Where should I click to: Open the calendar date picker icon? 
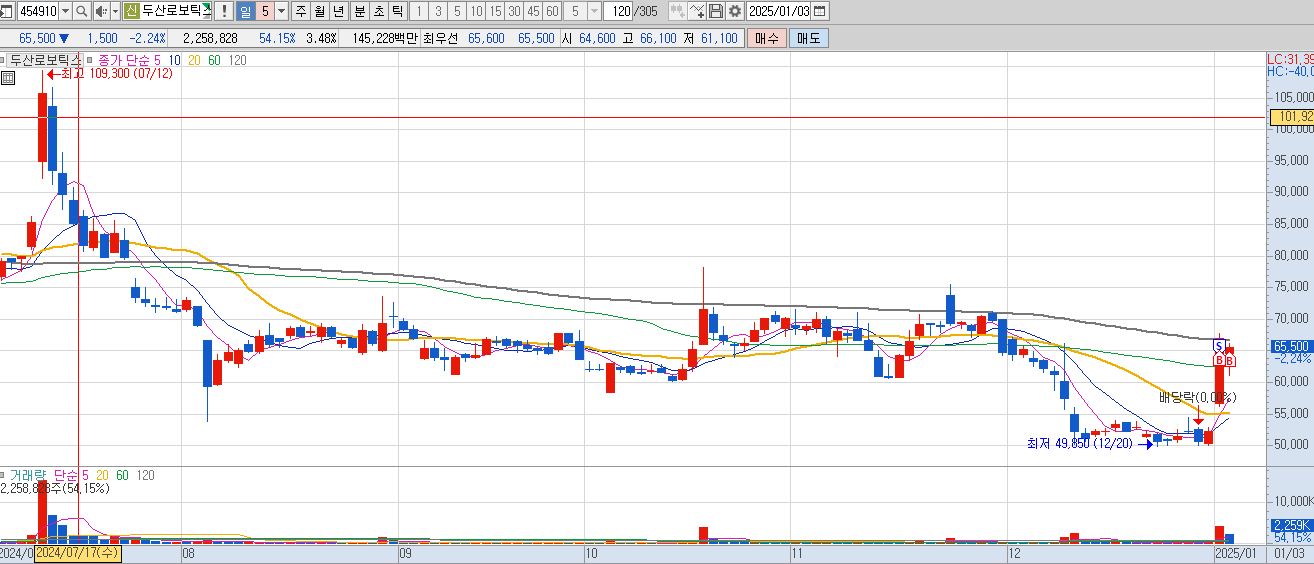coord(820,12)
